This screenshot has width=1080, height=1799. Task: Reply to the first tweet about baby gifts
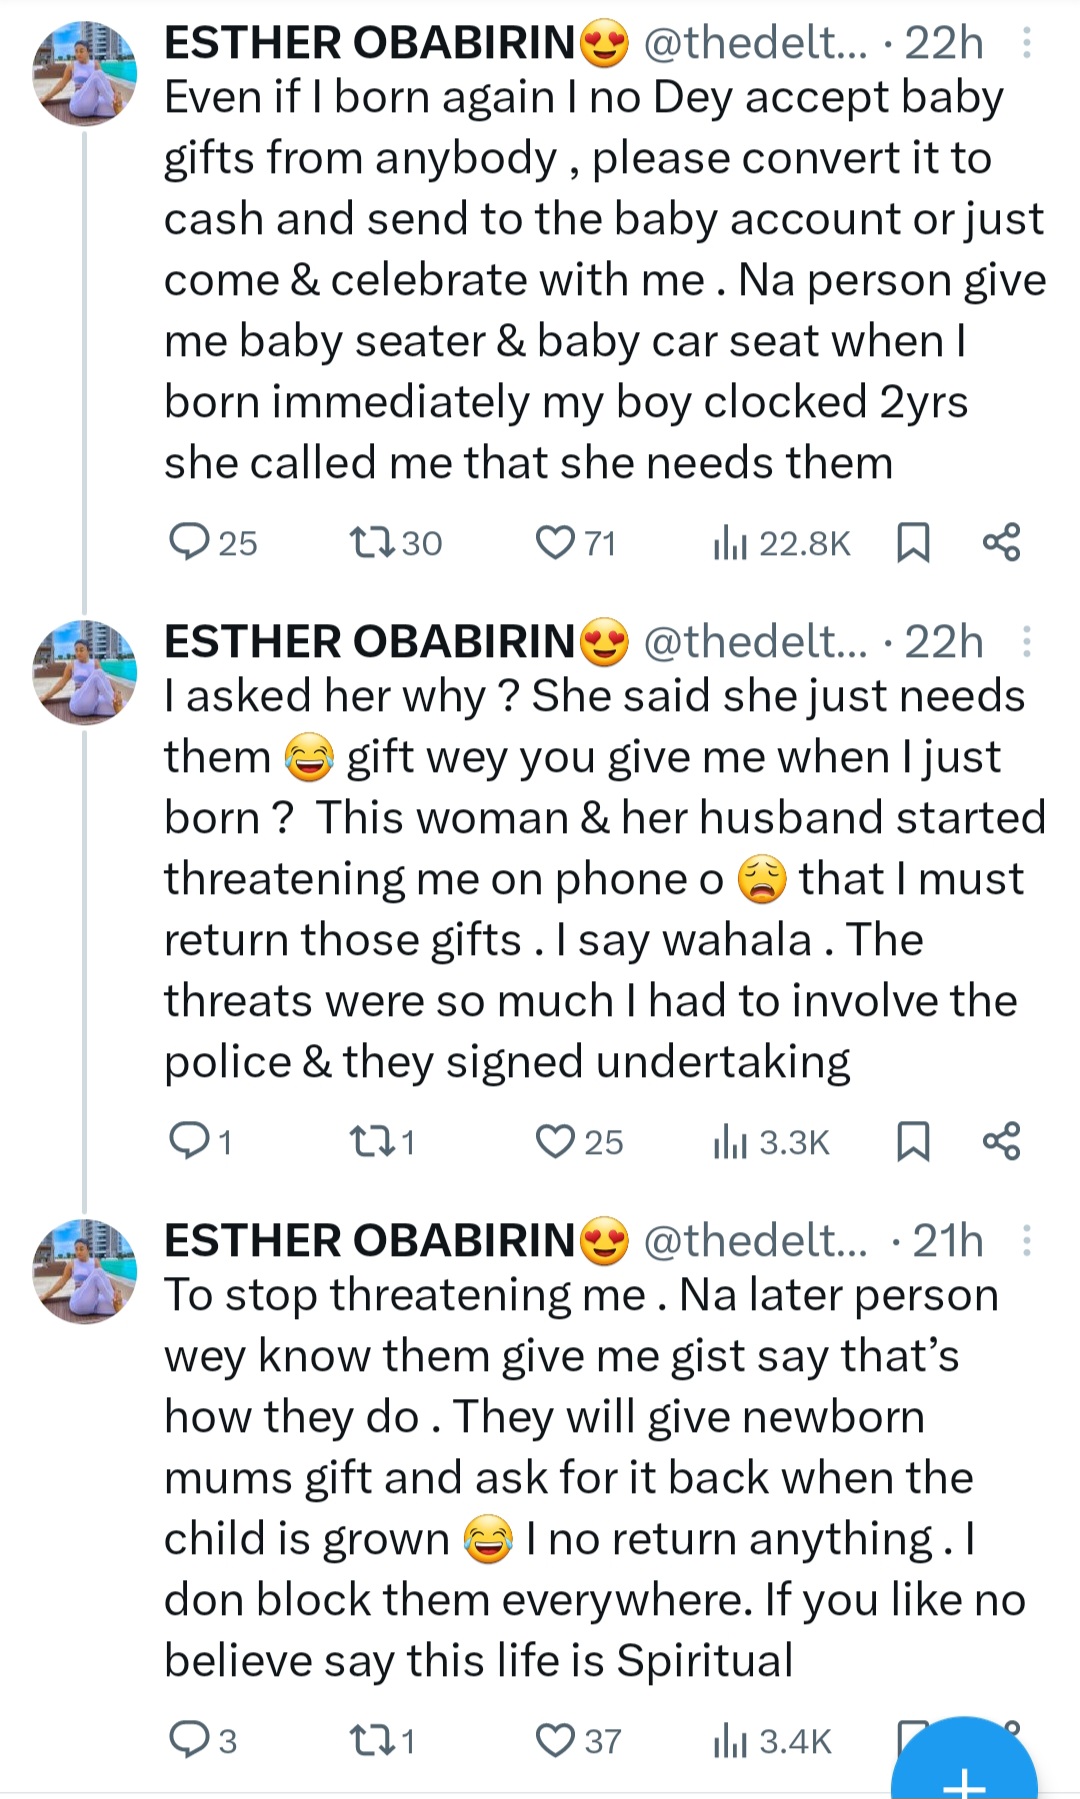point(188,542)
